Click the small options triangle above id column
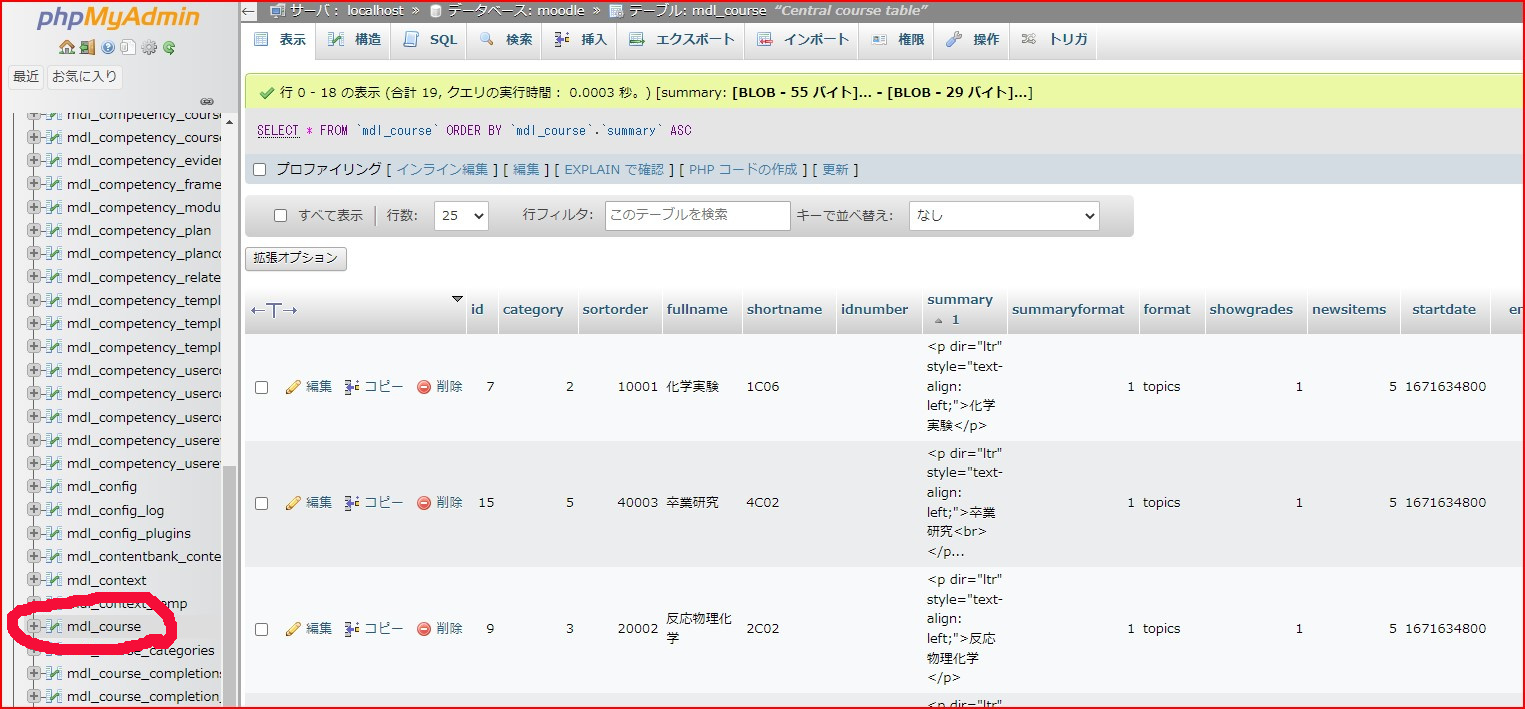The width and height of the screenshot is (1525, 709). (x=458, y=298)
